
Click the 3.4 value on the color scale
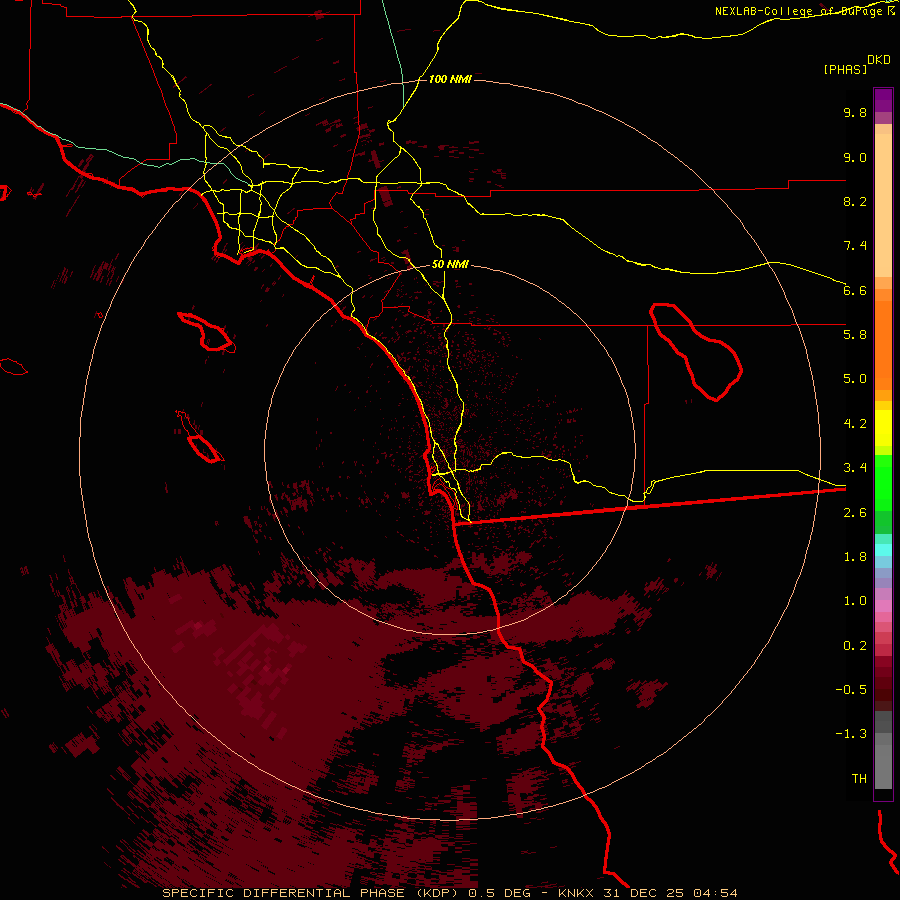[855, 468]
